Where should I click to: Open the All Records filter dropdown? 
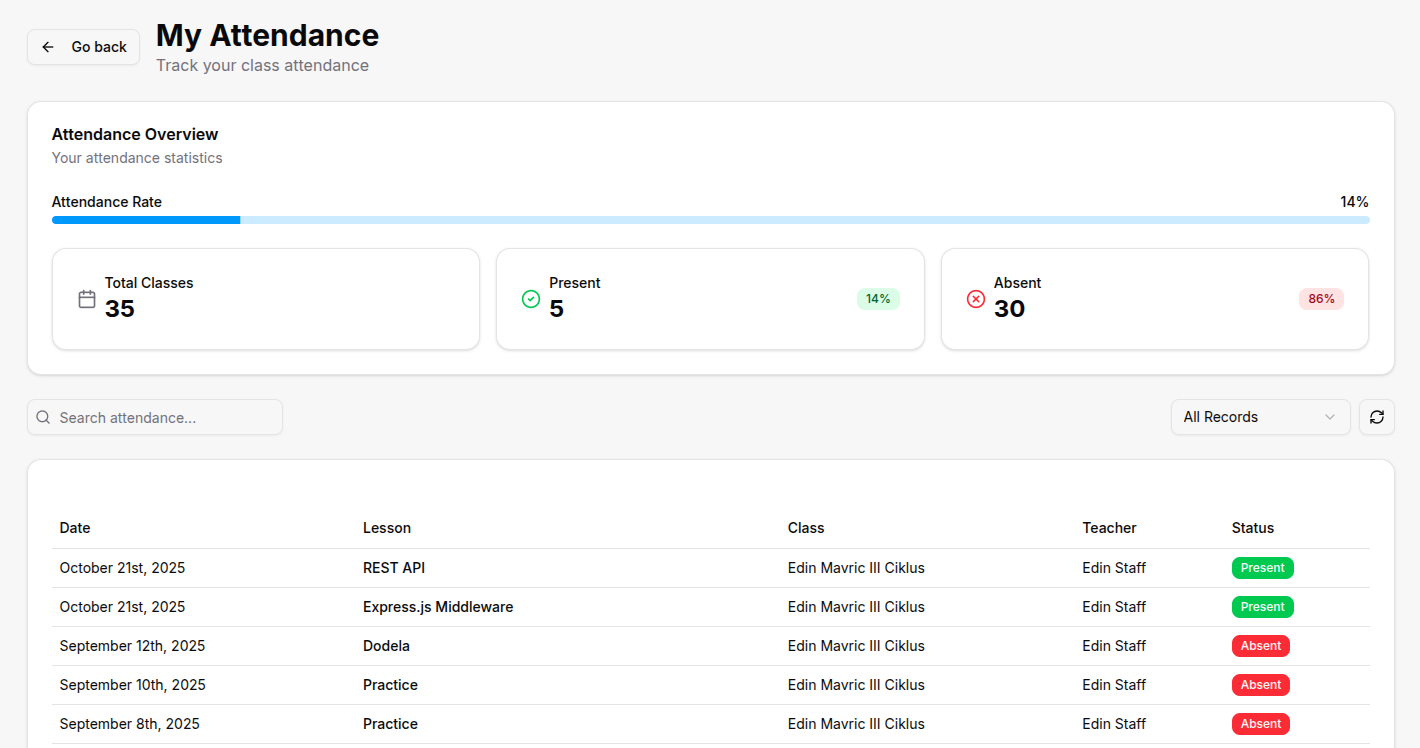1259,417
